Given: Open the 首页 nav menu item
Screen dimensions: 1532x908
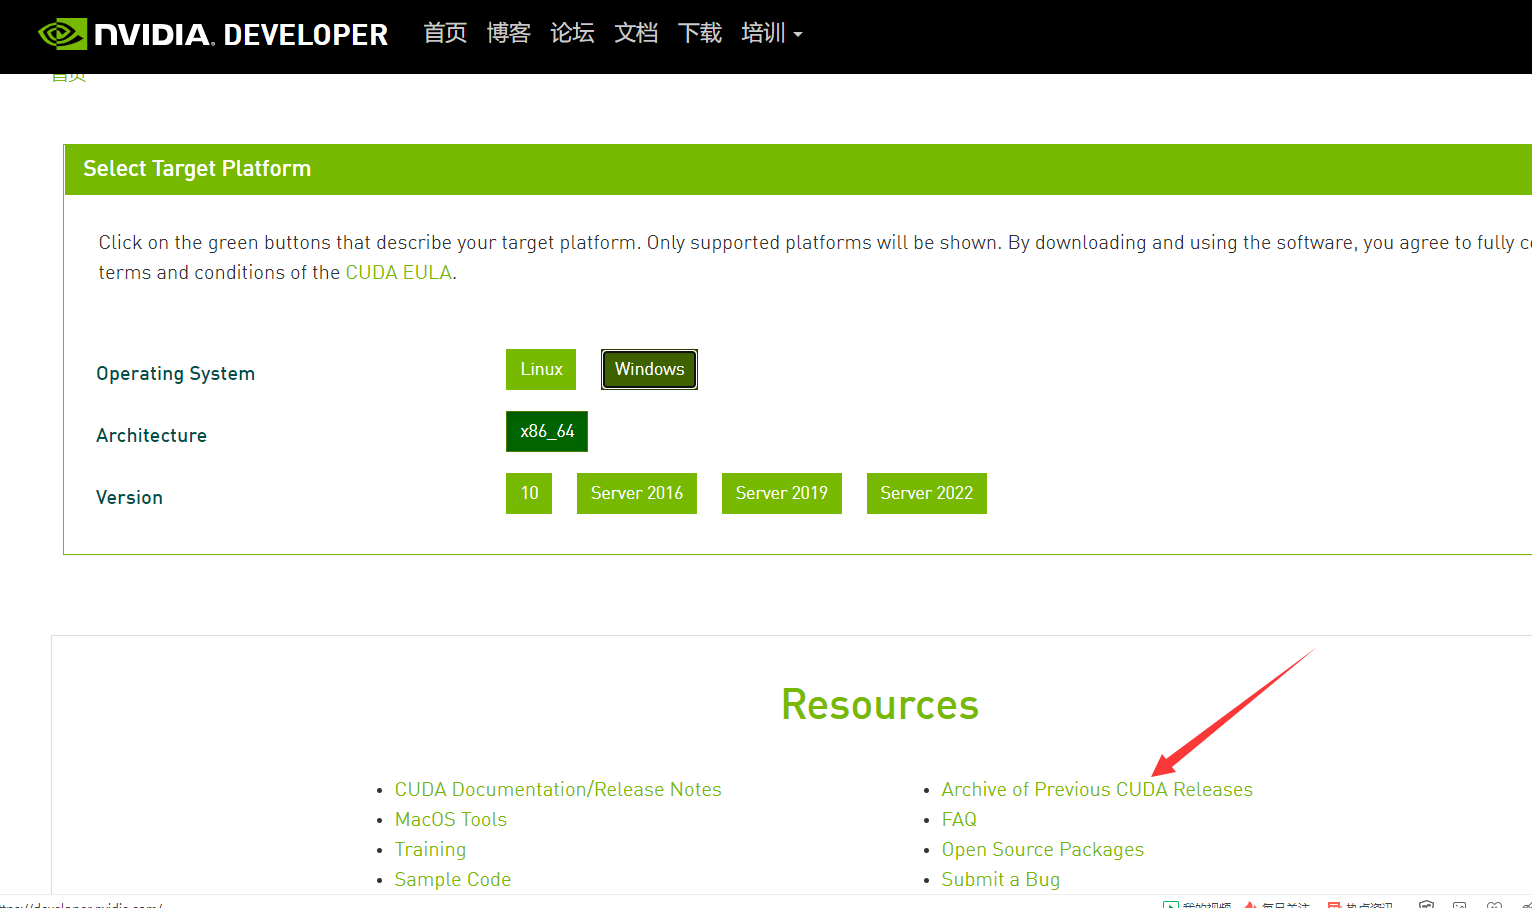Looking at the screenshot, I should click(445, 33).
